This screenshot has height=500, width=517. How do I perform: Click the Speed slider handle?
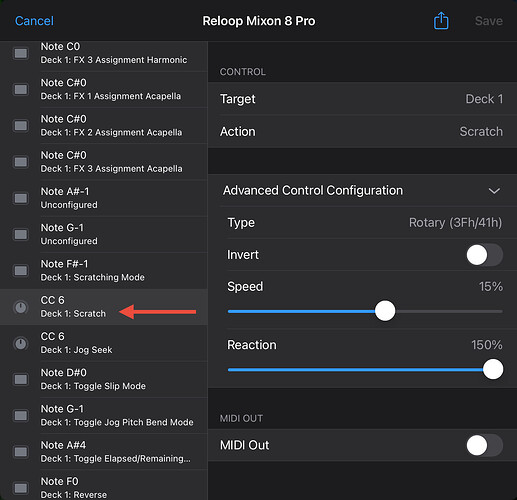pyautogui.click(x=385, y=311)
